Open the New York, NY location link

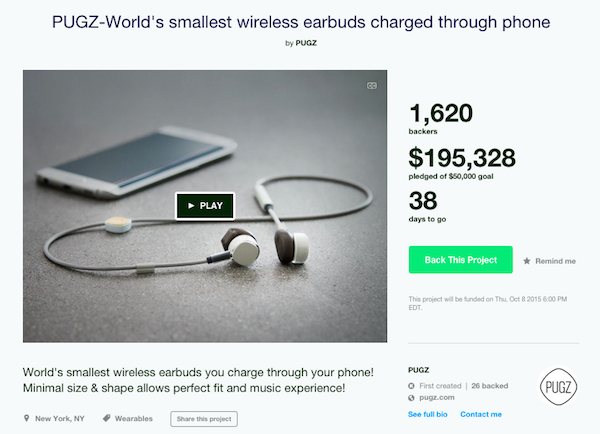point(60,419)
